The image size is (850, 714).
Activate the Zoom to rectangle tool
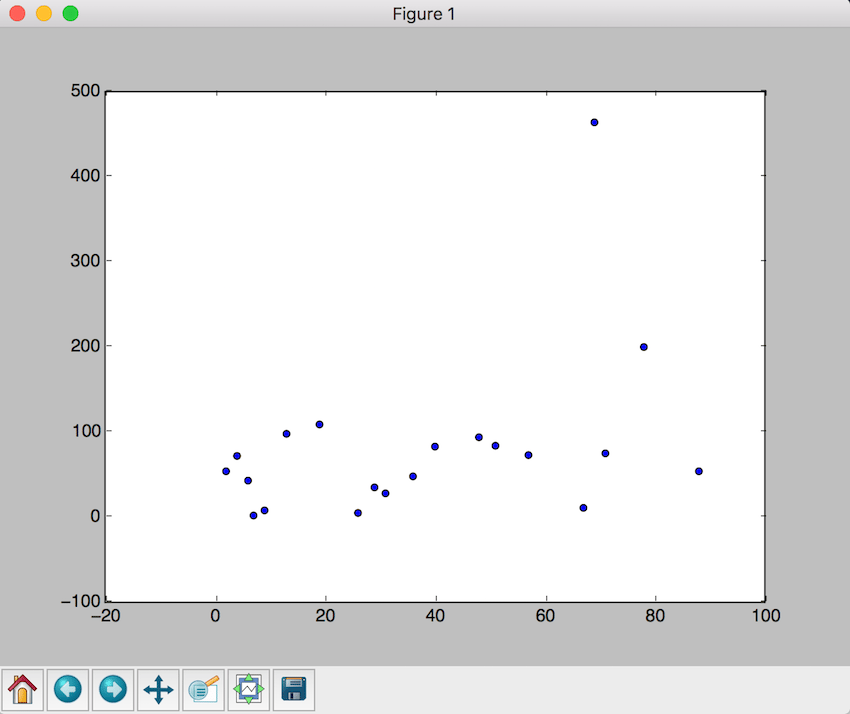coord(203,690)
